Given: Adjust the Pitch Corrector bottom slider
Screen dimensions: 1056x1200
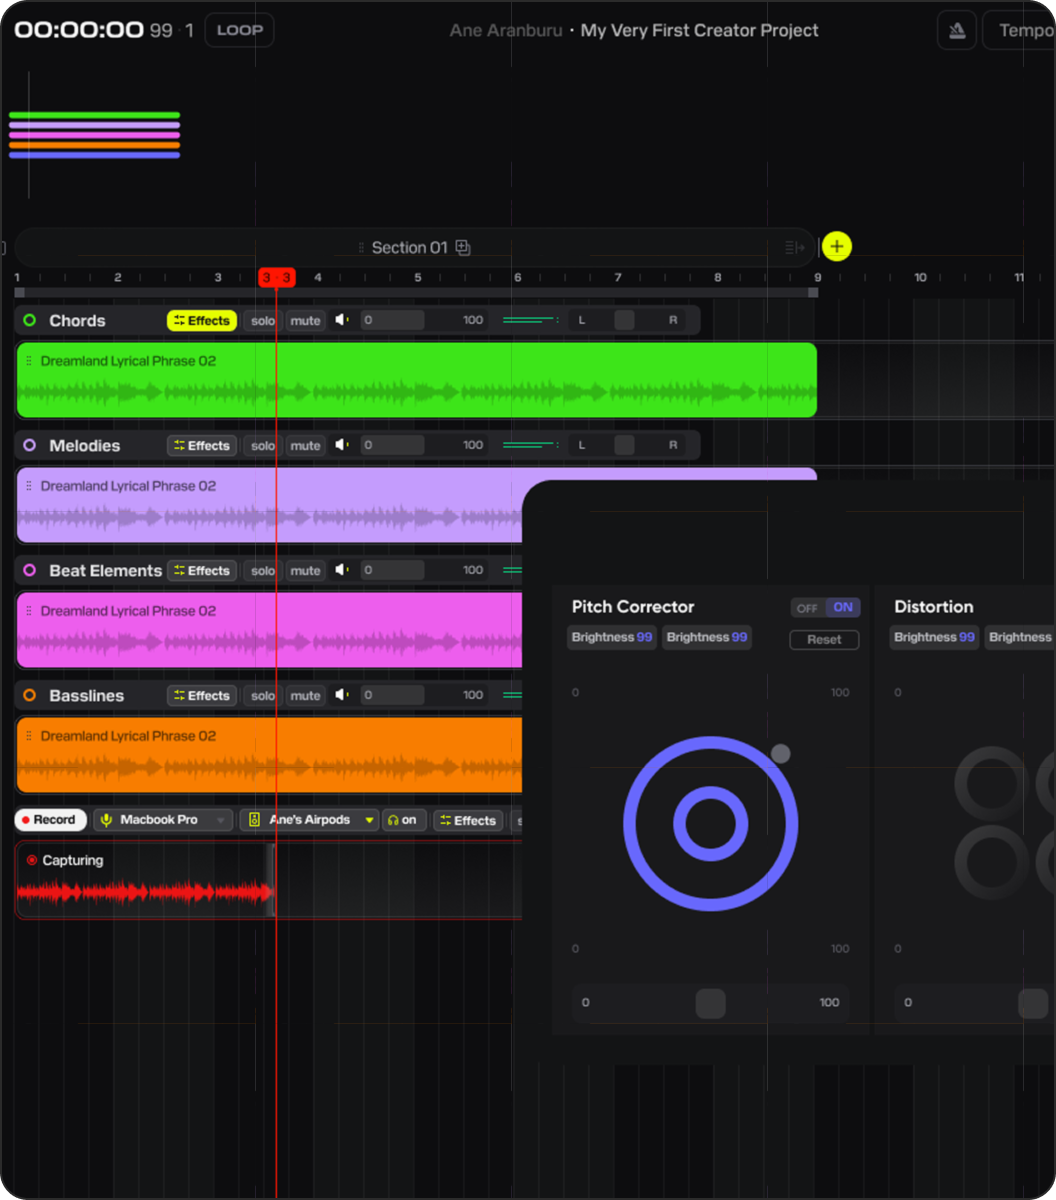Looking at the screenshot, I should [710, 1003].
